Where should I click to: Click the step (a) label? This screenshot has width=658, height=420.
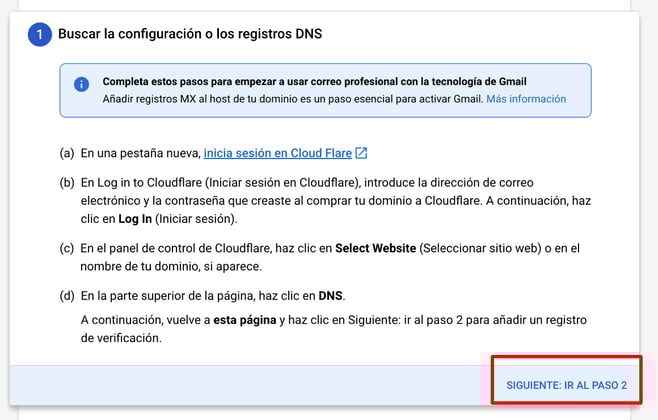tap(68, 153)
